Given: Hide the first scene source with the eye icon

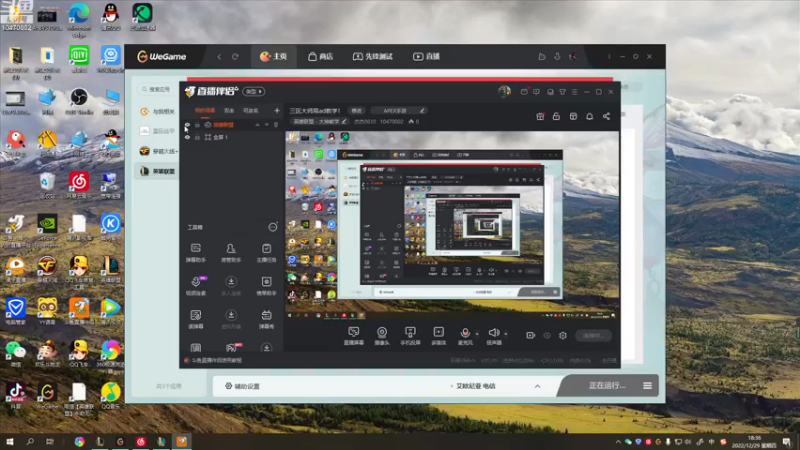Looking at the screenshot, I should (187, 124).
